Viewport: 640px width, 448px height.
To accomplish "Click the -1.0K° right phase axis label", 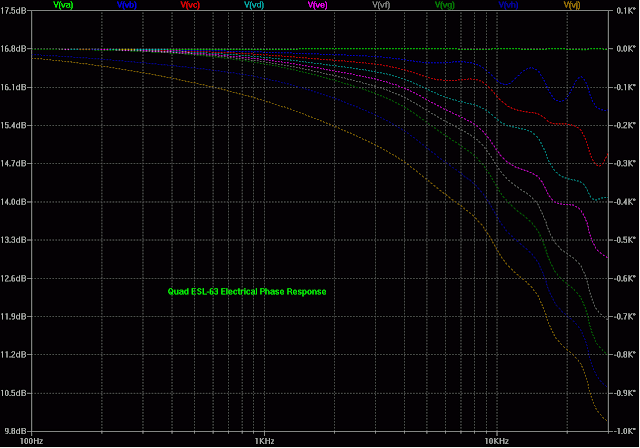I will tap(625, 431).
